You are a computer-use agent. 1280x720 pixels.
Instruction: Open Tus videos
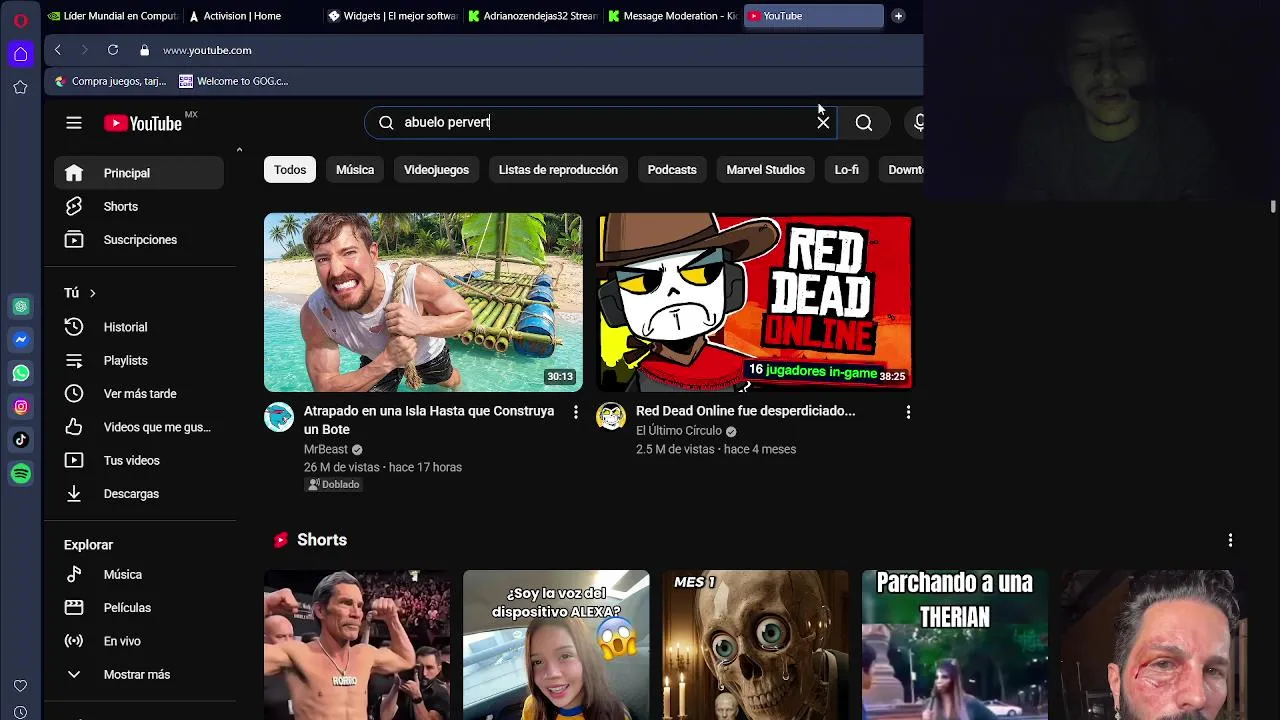pos(139,460)
